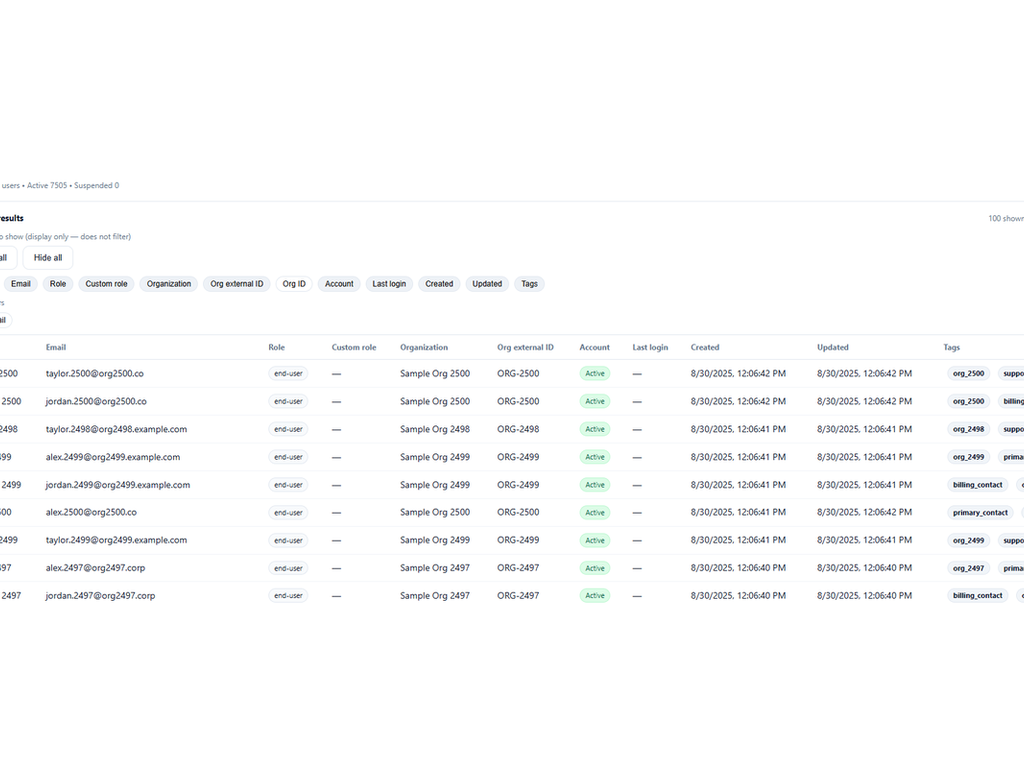
Task: Toggle the Role column visibility chip
Action: click(58, 284)
